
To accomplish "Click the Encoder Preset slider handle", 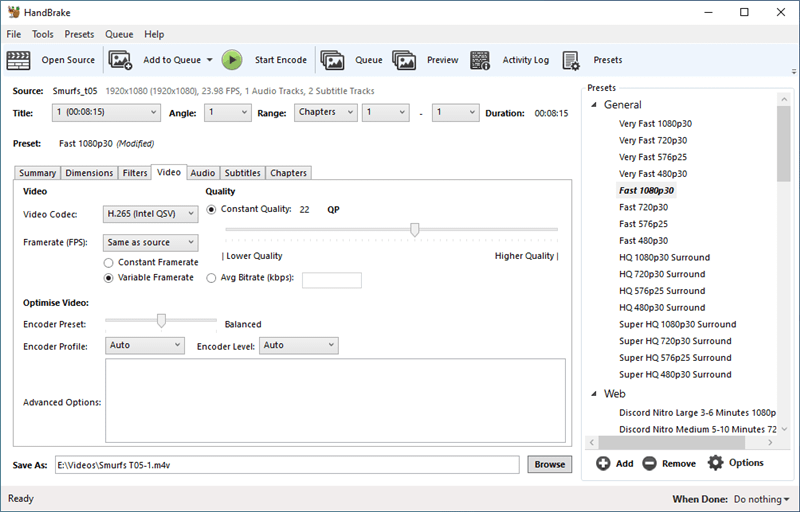I will click(161, 321).
